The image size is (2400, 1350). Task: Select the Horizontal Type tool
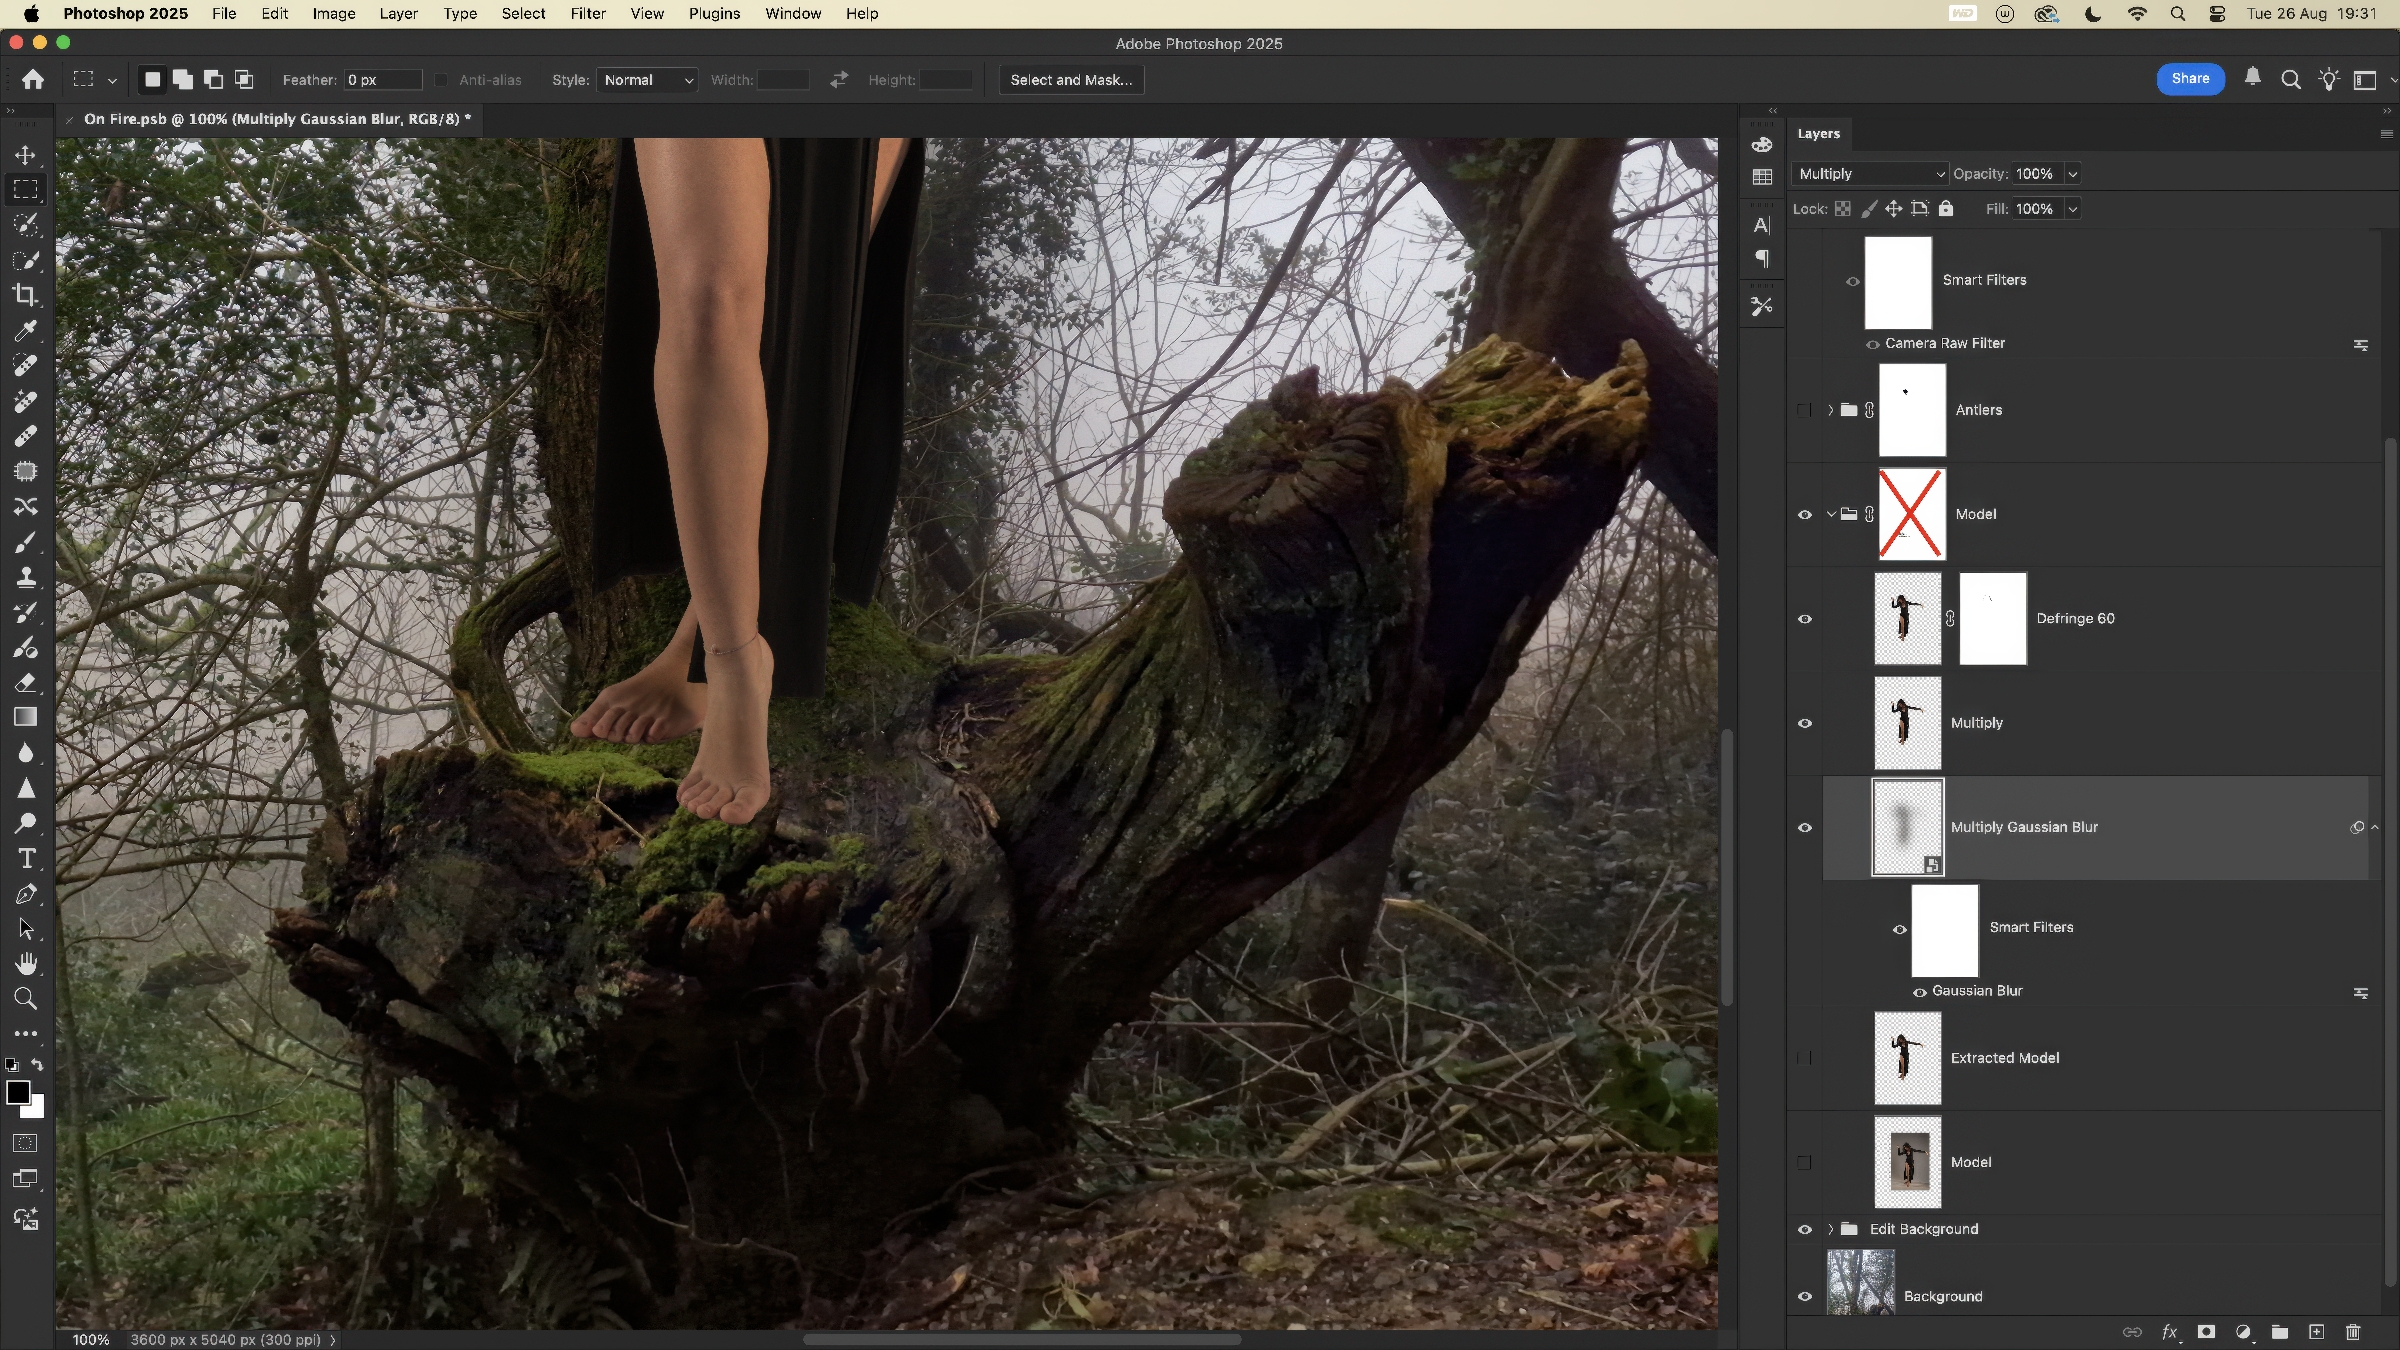pyautogui.click(x=26, y=859)
